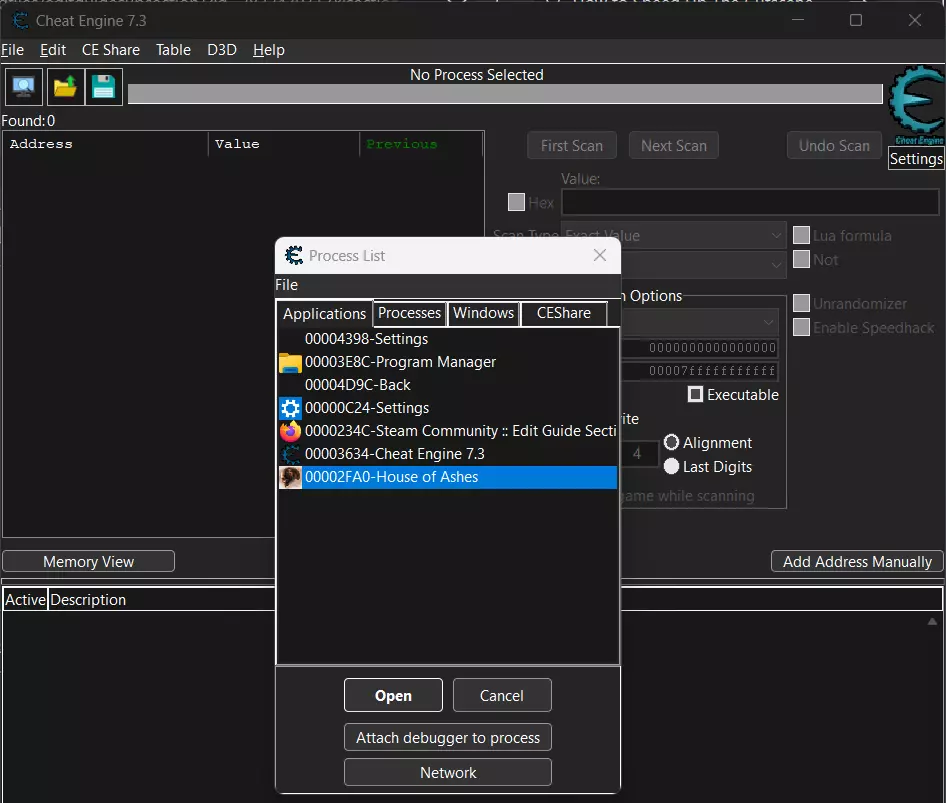Click the open folder load table icon
Viewport: 946px width, 803px height.
tap(65, 87)
